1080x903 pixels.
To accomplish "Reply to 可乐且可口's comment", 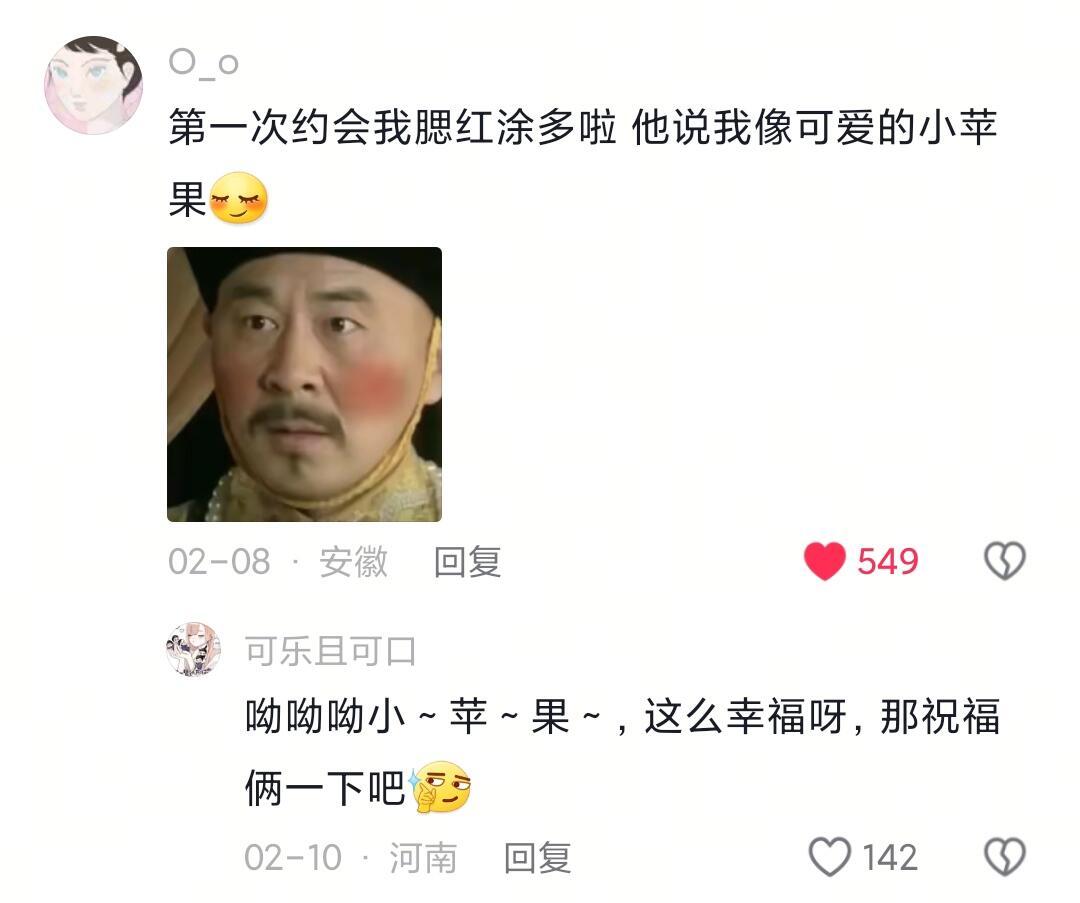I will click(x=537, y=858).
